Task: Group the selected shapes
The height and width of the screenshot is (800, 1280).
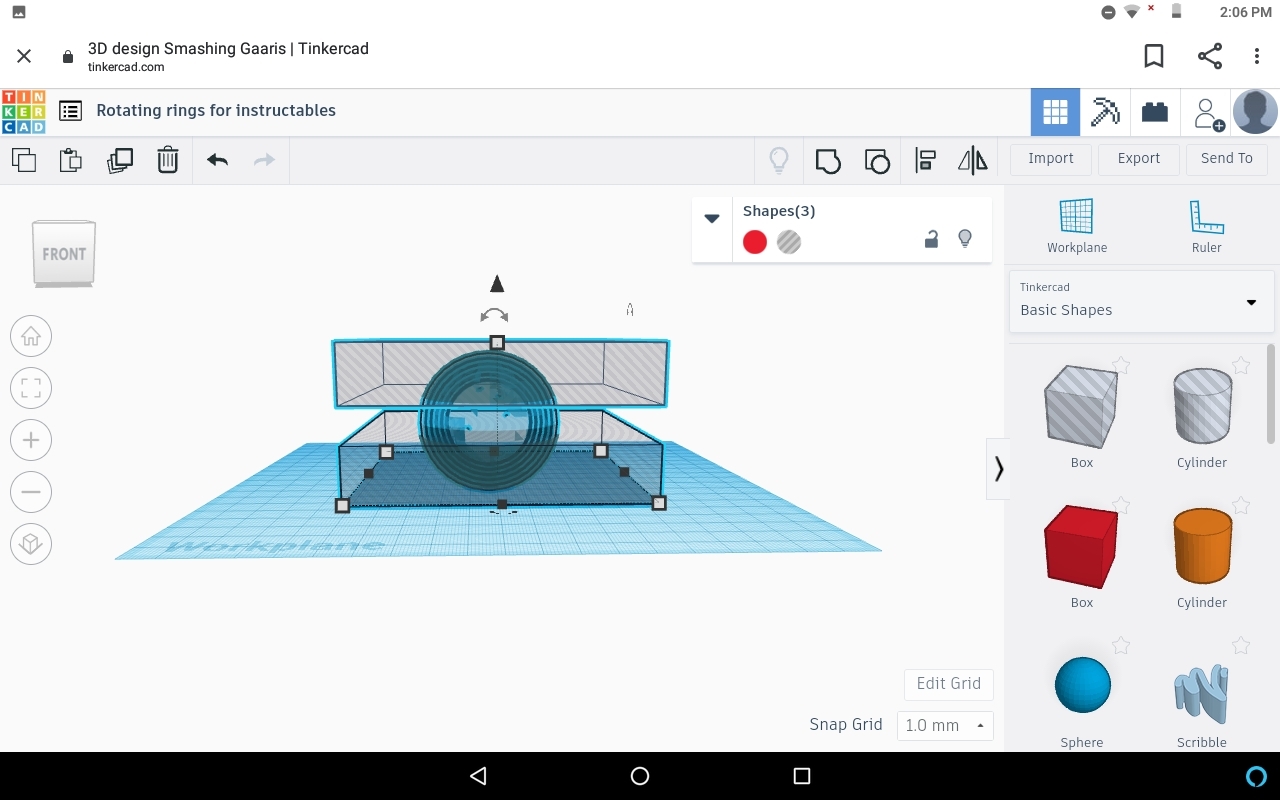Action: point(828,160)
